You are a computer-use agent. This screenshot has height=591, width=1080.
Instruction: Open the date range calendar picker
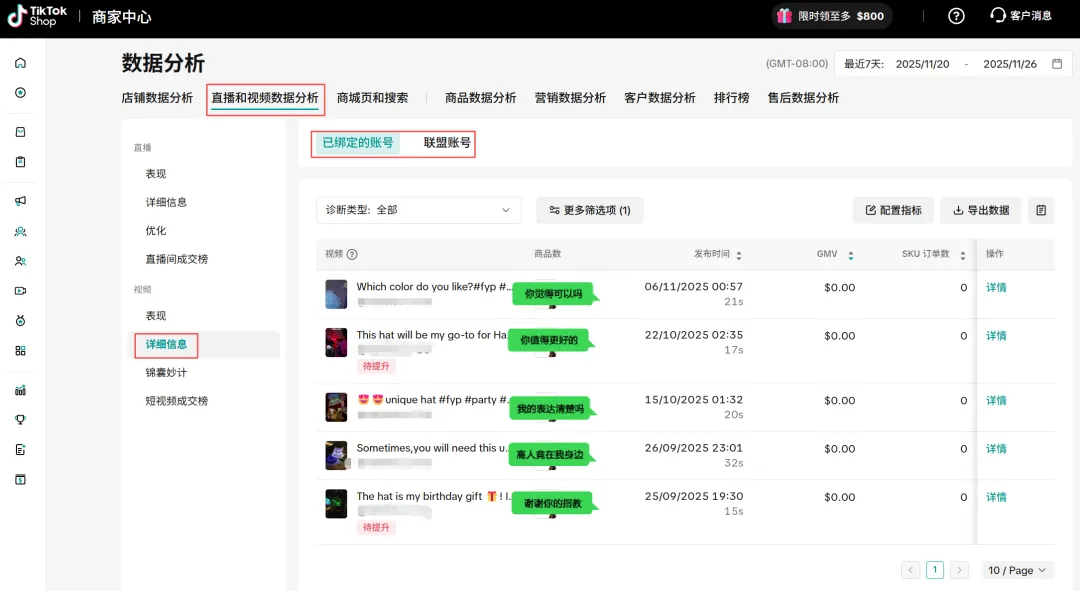click(x=1056, y=64)
